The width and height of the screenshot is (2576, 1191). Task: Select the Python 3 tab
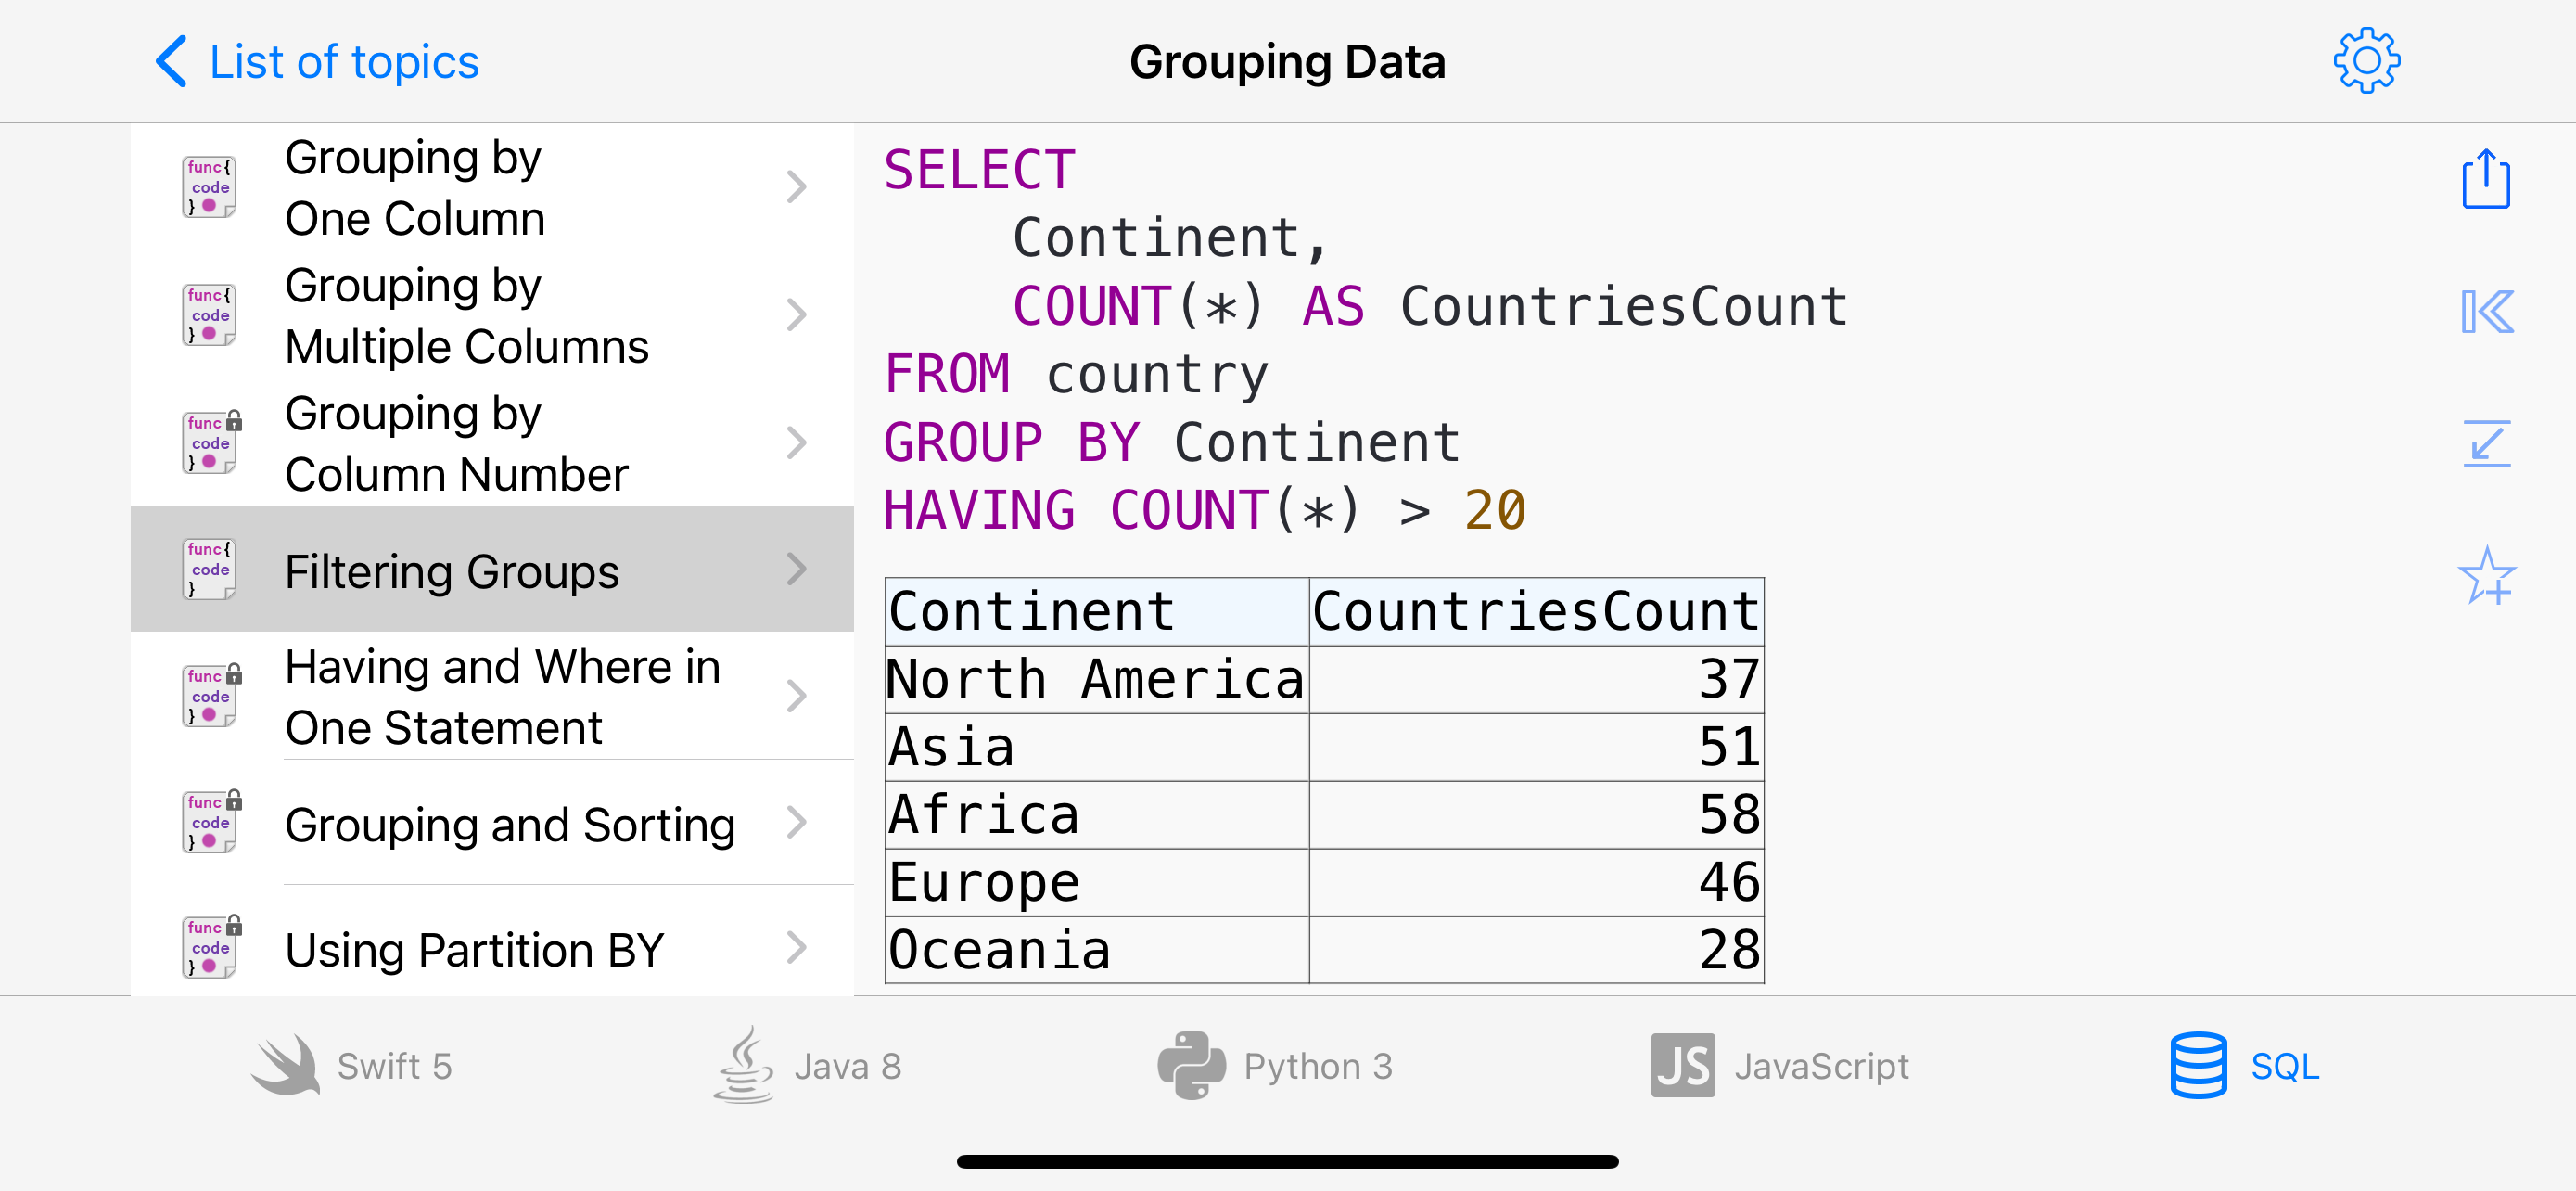pyautogui.click(x=1275, y=1066)
